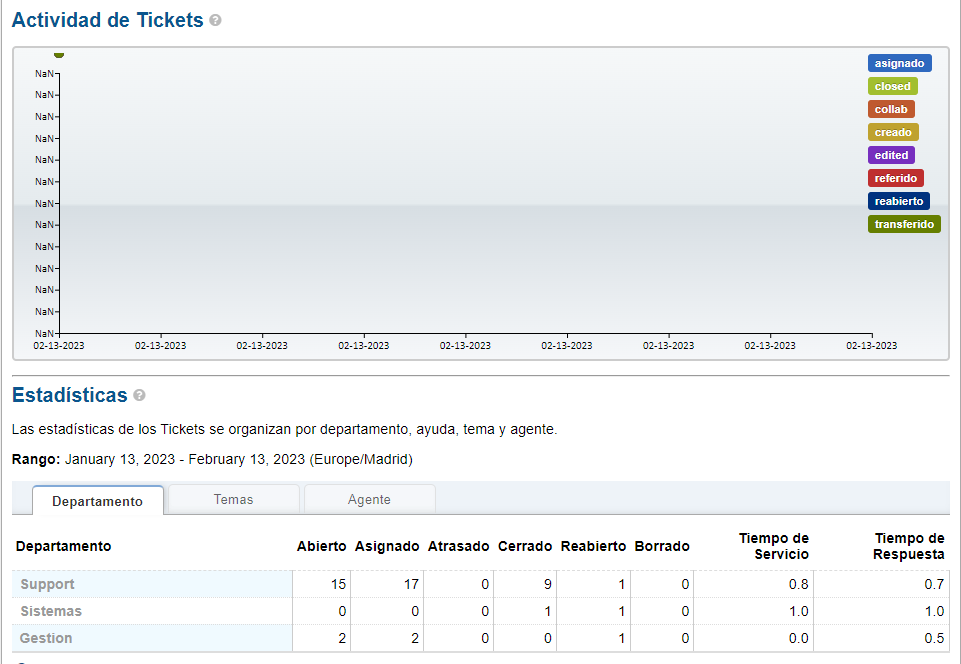Click the Abierto column header

point(321,546)
